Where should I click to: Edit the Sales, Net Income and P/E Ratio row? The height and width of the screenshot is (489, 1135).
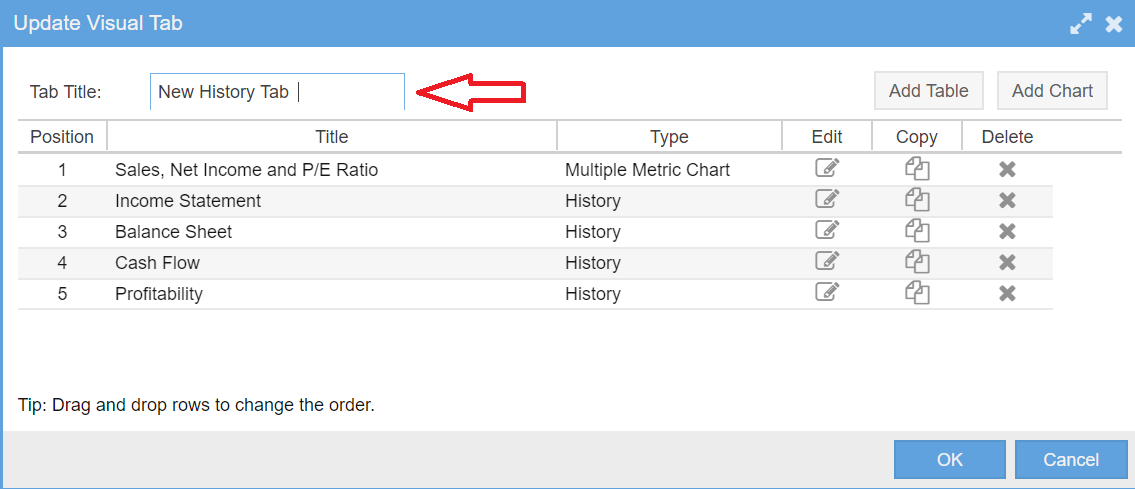(826, 169)
